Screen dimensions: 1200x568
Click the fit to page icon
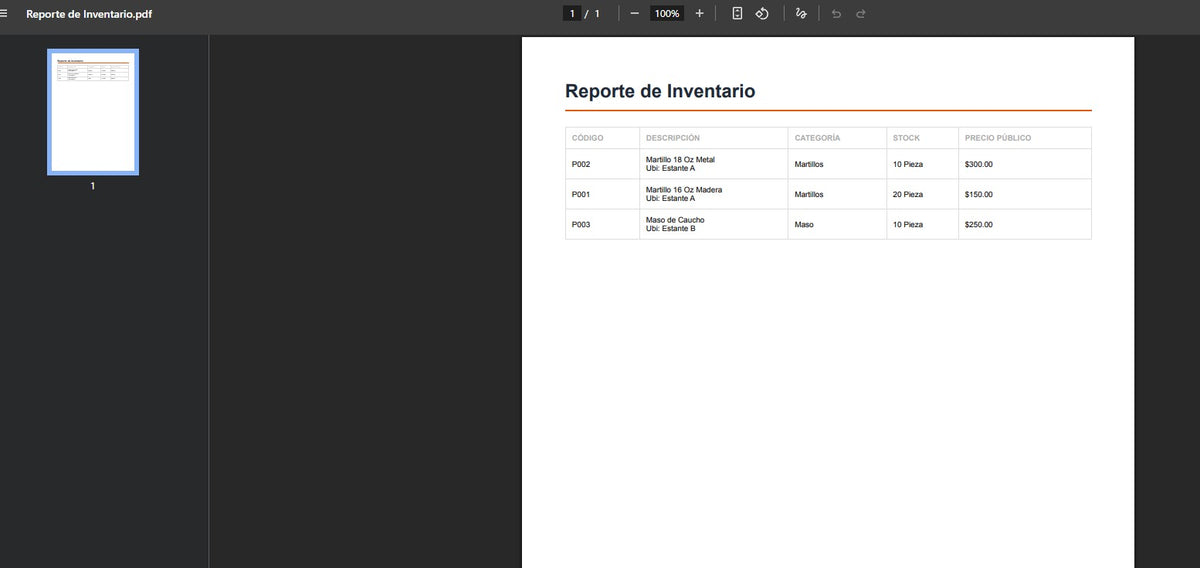[737, 13]
